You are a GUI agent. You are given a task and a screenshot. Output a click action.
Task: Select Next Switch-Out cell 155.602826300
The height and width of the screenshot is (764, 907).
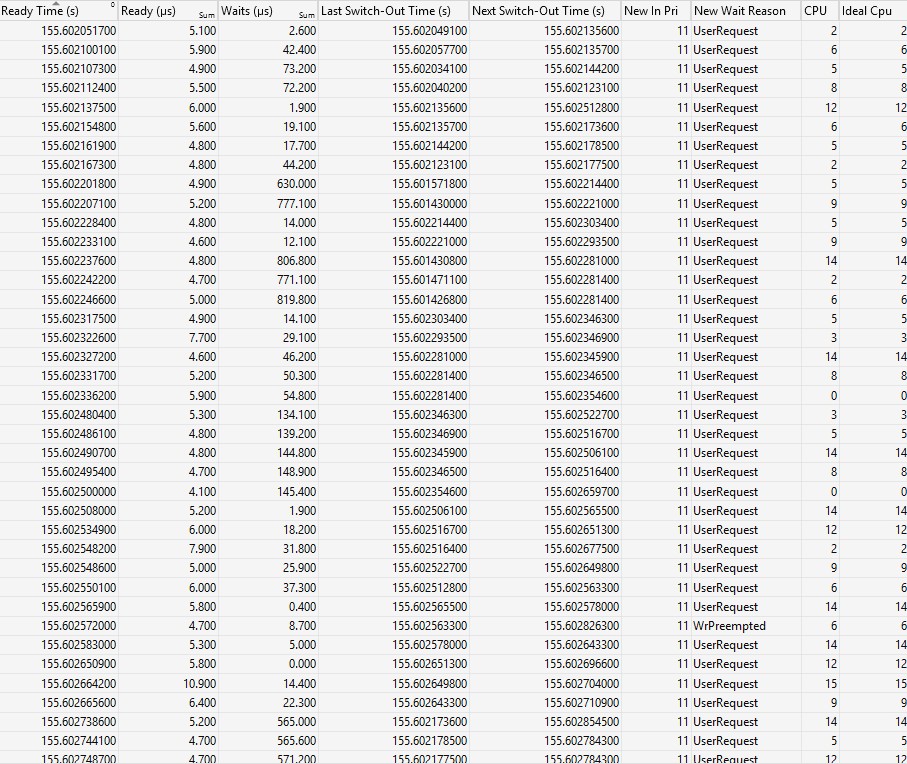581,626
